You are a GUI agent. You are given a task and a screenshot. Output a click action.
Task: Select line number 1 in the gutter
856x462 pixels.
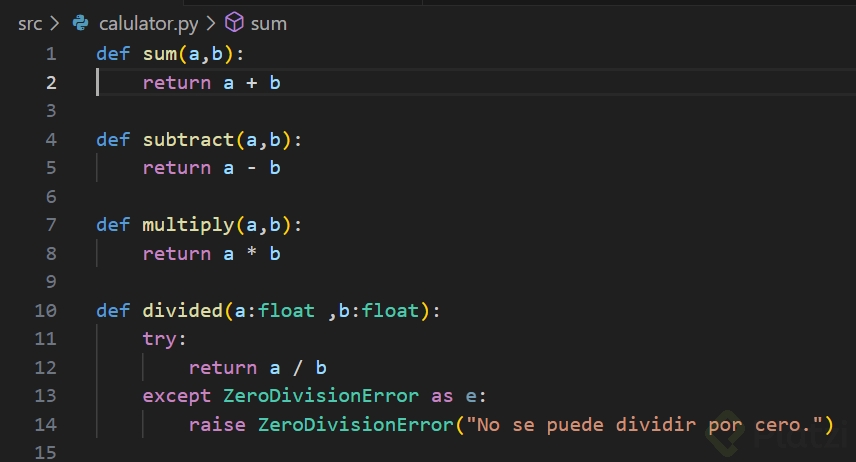(51, 54)
